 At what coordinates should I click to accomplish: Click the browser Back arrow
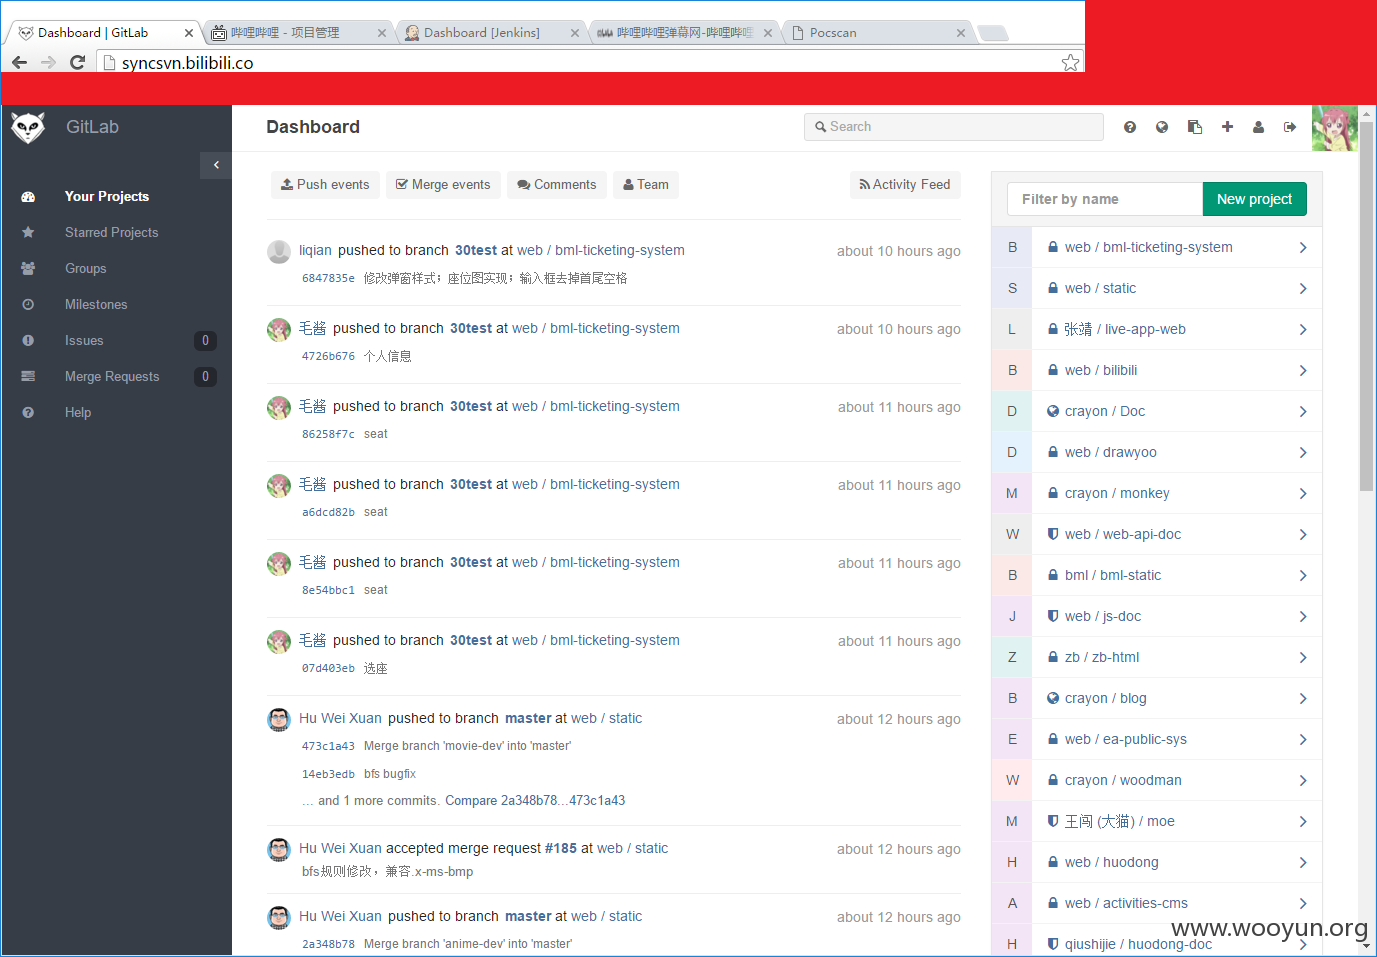[x=19, y=62]
